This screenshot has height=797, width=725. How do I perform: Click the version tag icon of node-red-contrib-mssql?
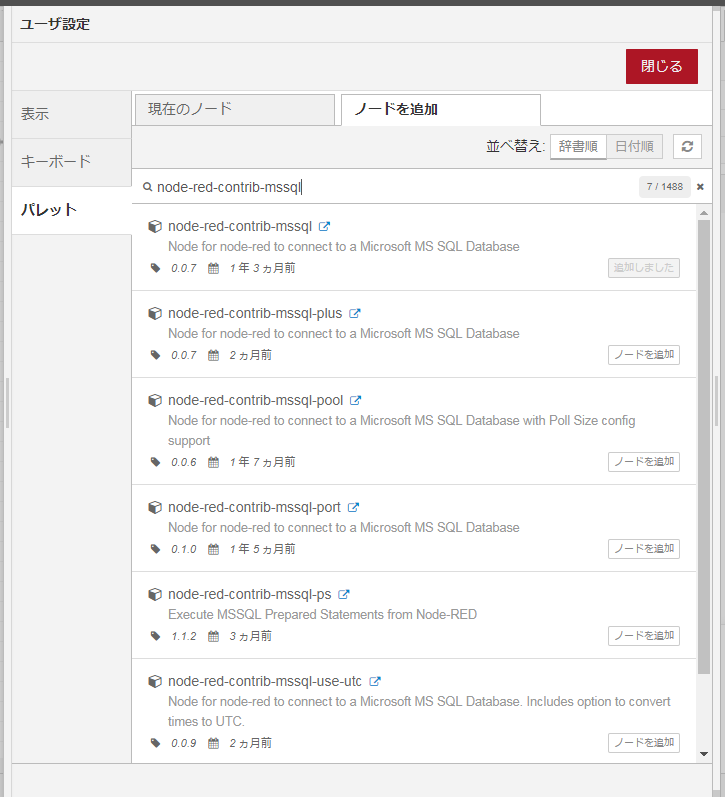point(156,268)
